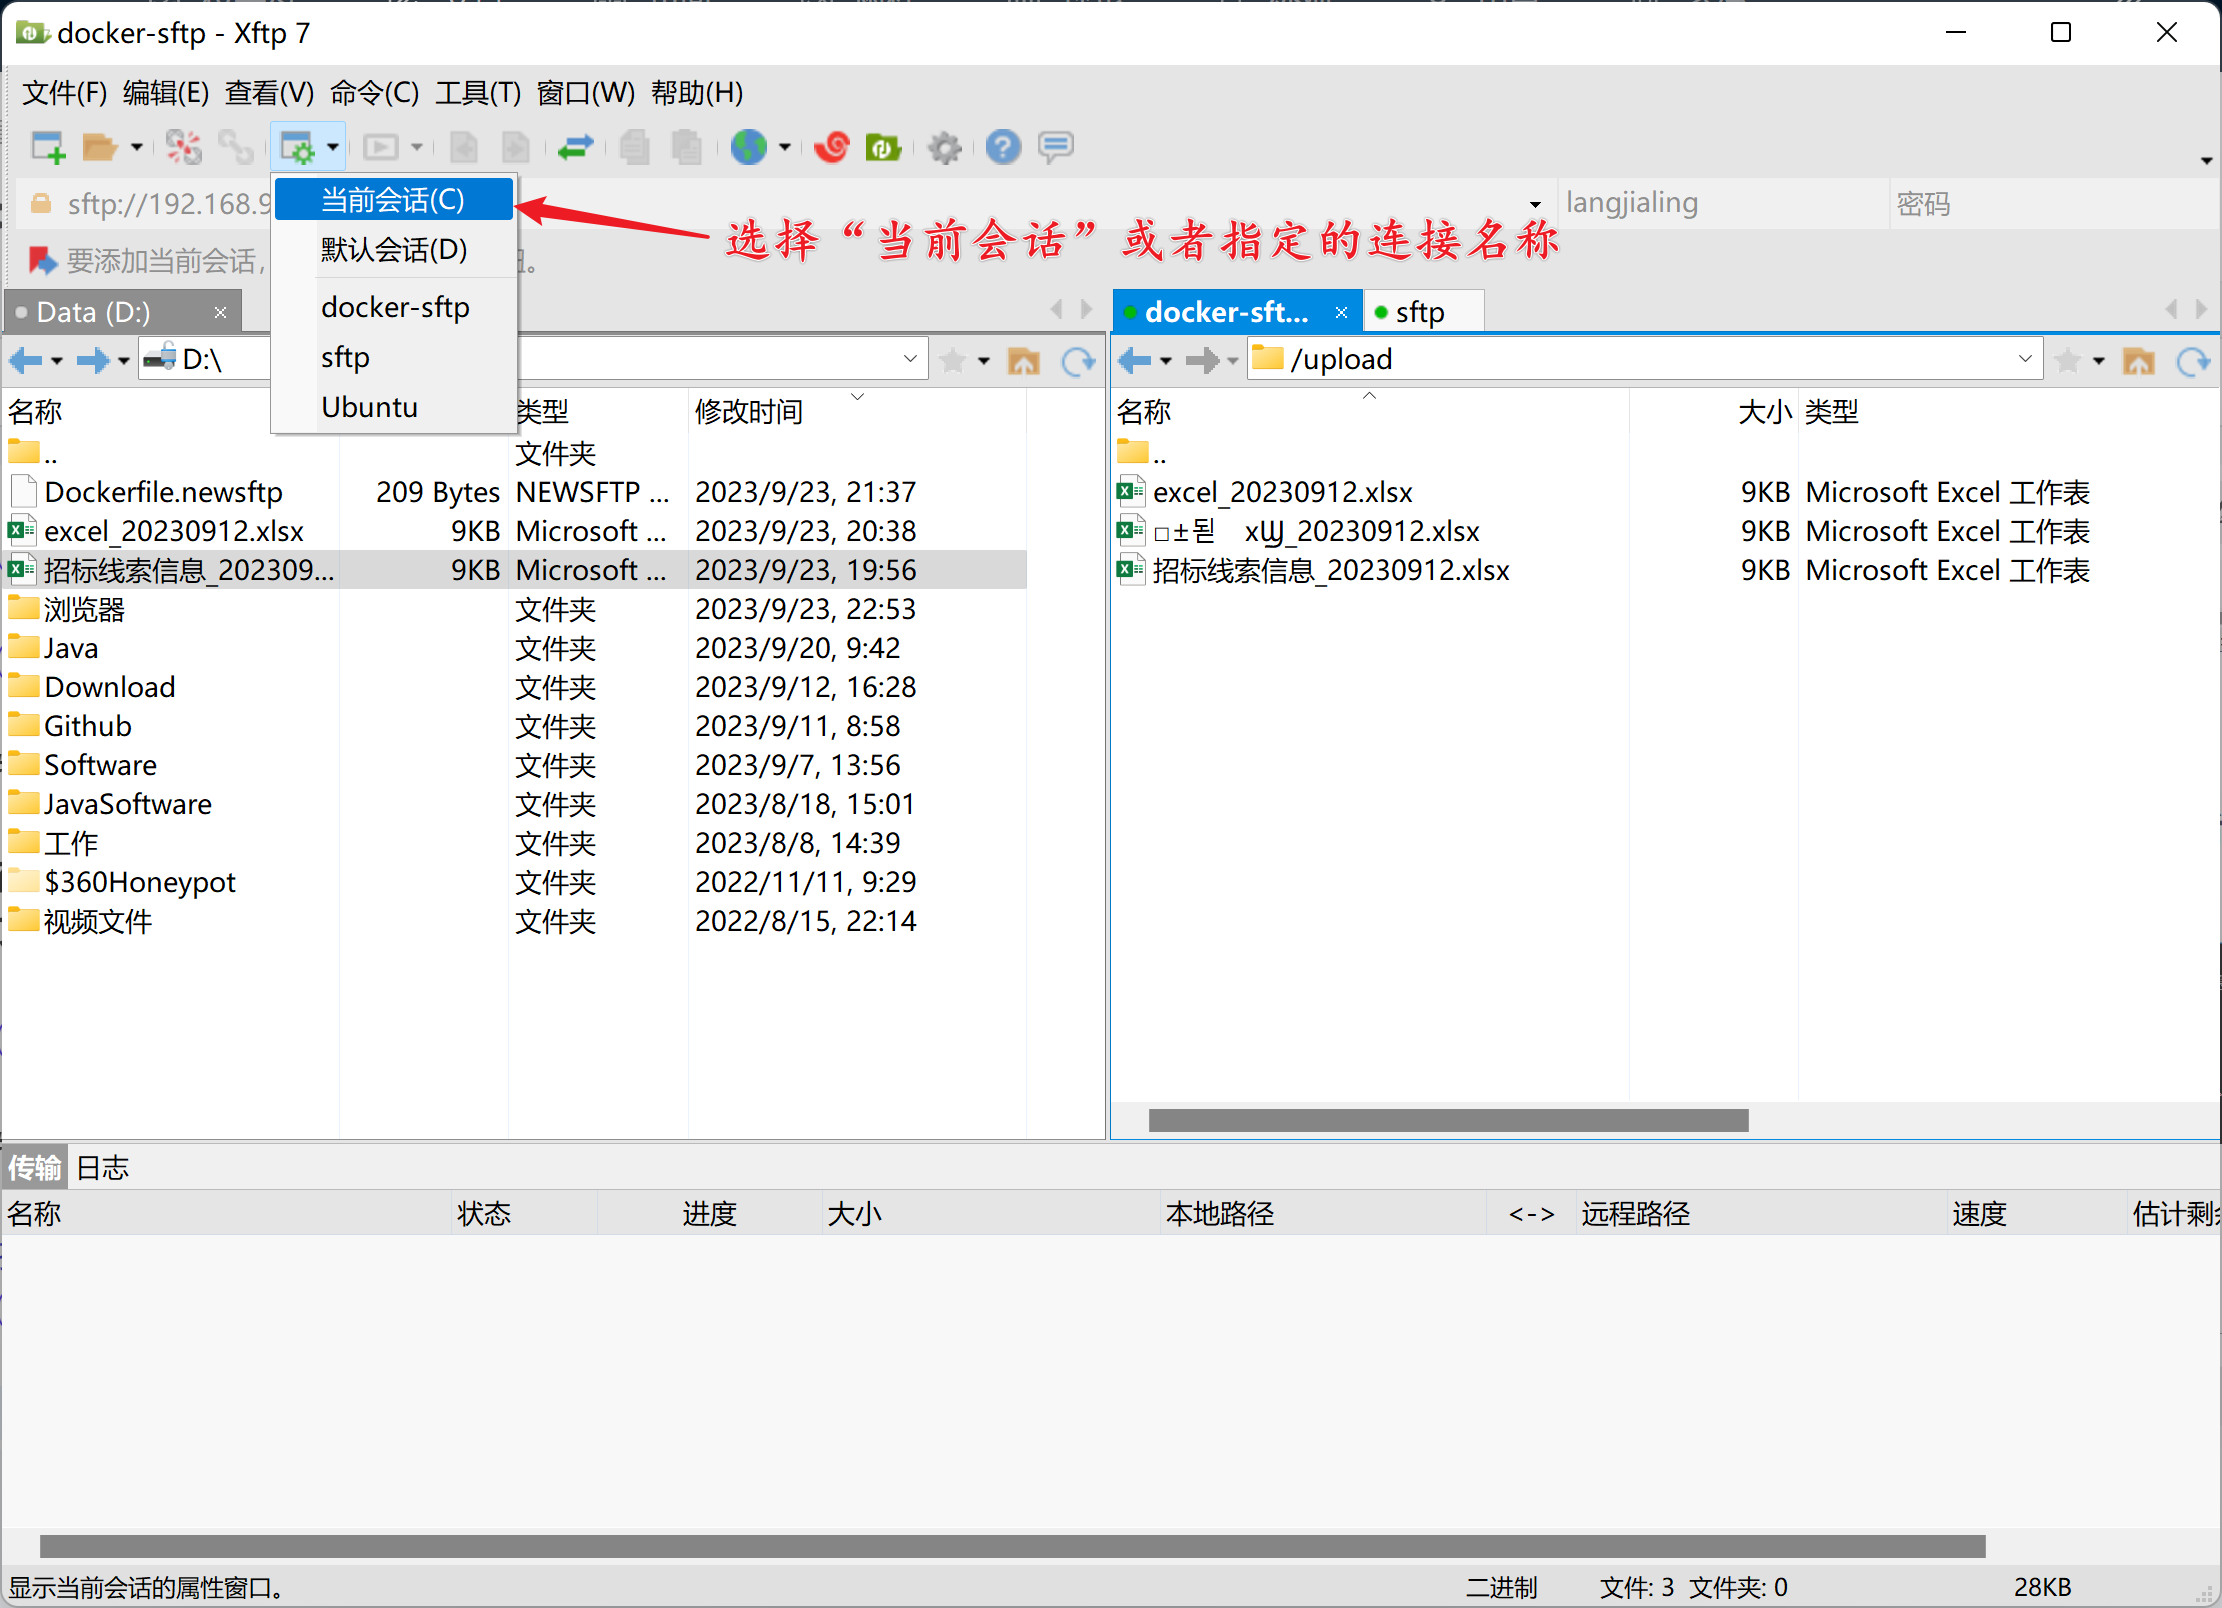Choose Ubuntu from the session list
Viewport: 2222px width, 1608px height.
[393, 407]
